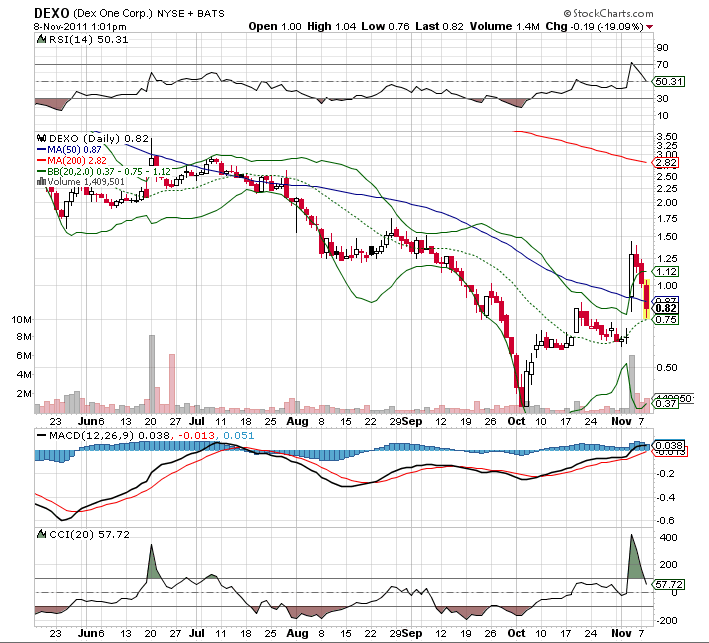The width and height of the screenshot is (709, 643).
Task: Click the green 1.12 upper band price tag
Action: click(666, 271)
